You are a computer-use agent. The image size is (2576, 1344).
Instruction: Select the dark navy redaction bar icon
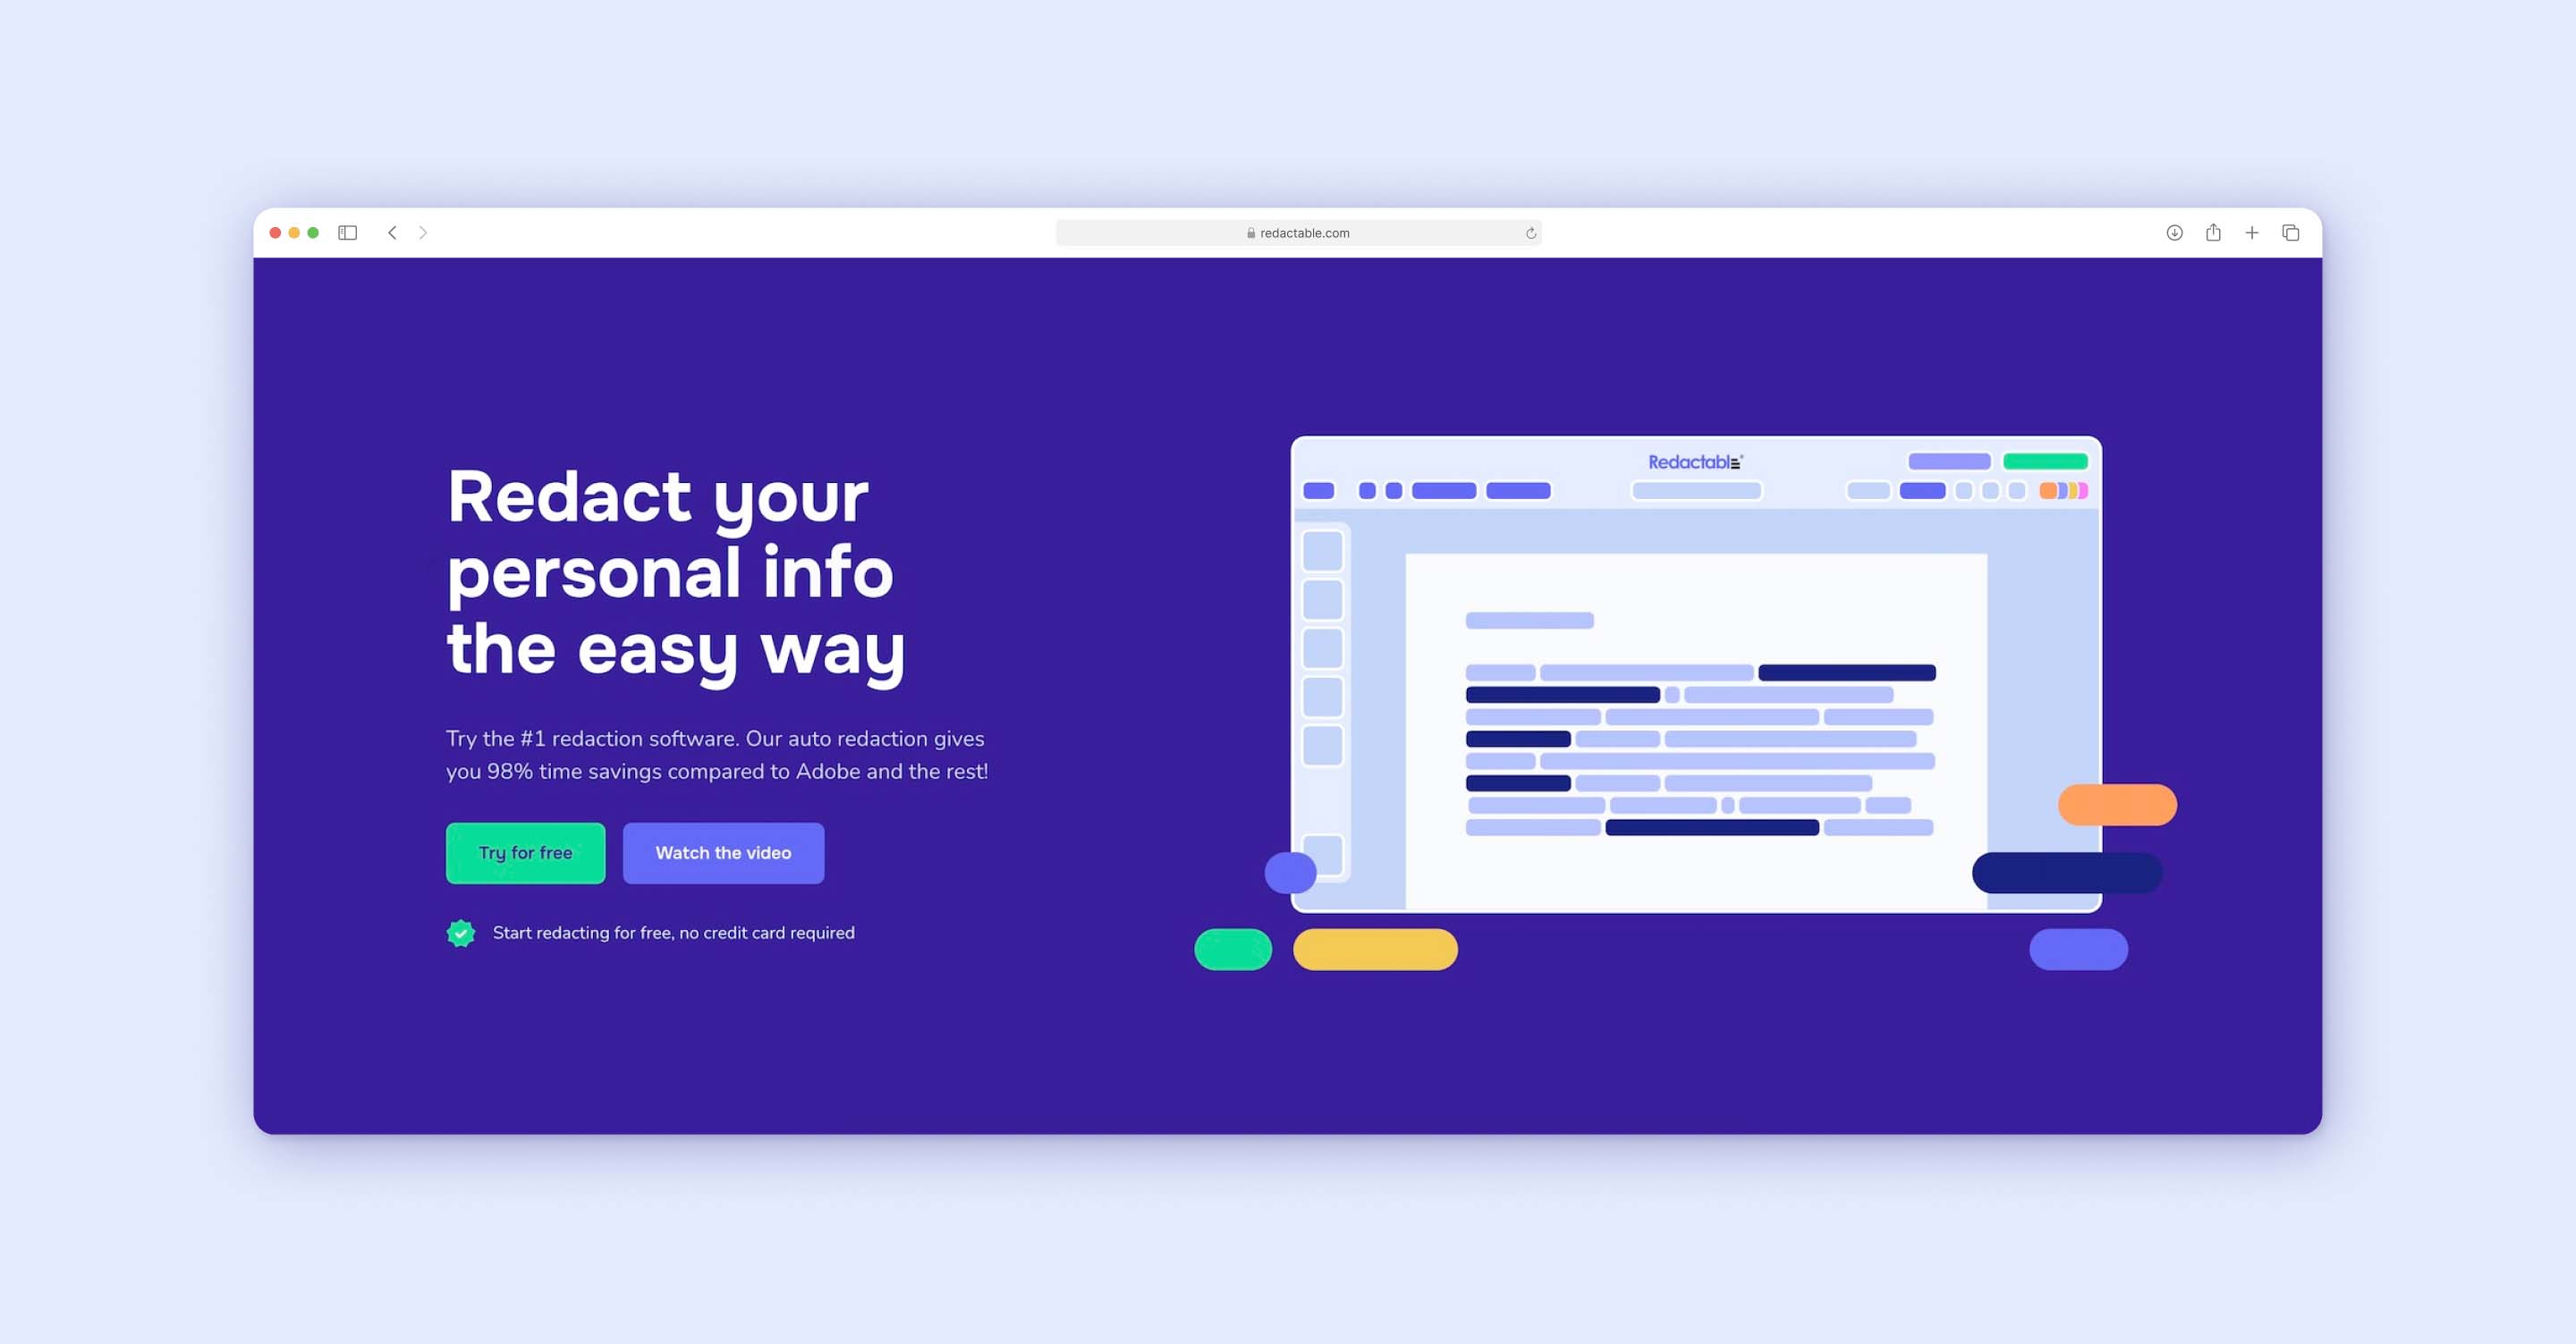pos(2066,870)
